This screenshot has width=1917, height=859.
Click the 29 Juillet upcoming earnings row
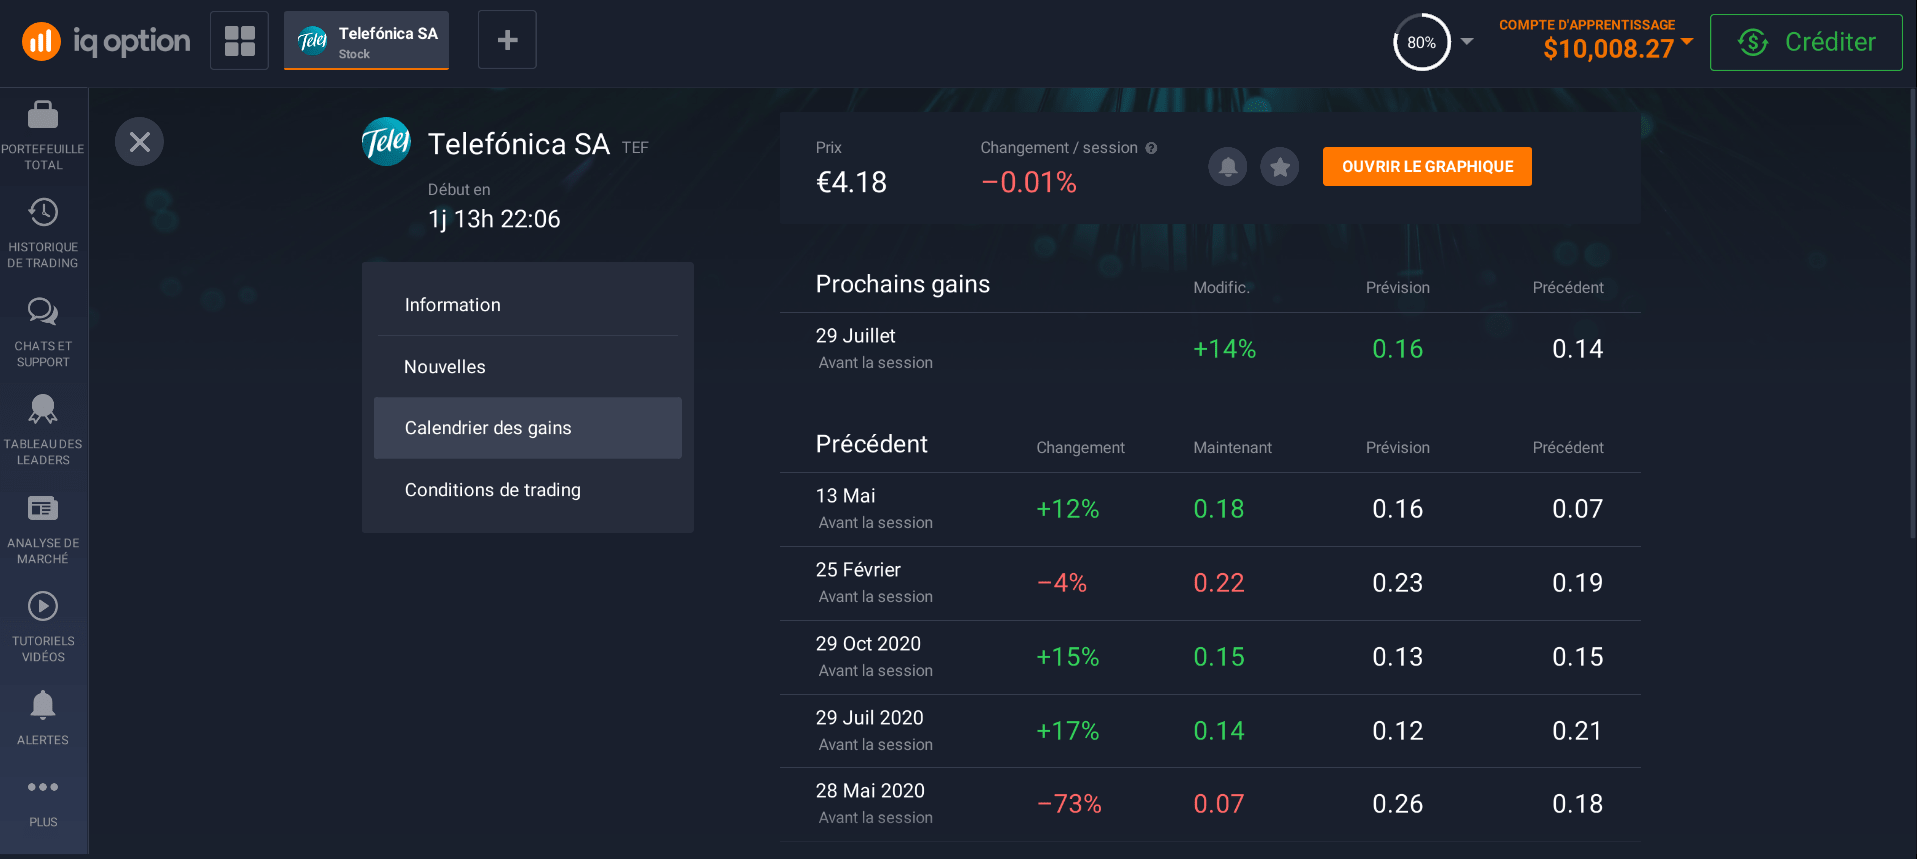tap(1210, 349)
